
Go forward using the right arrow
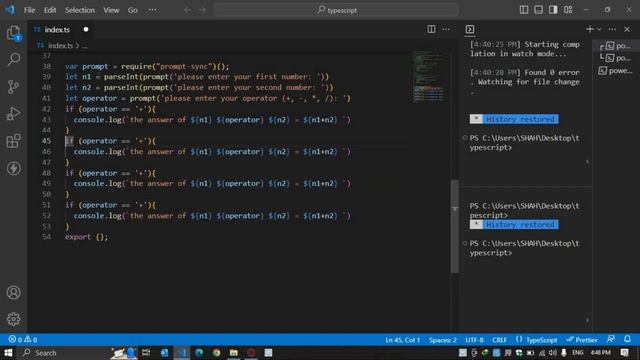[202, 10]
